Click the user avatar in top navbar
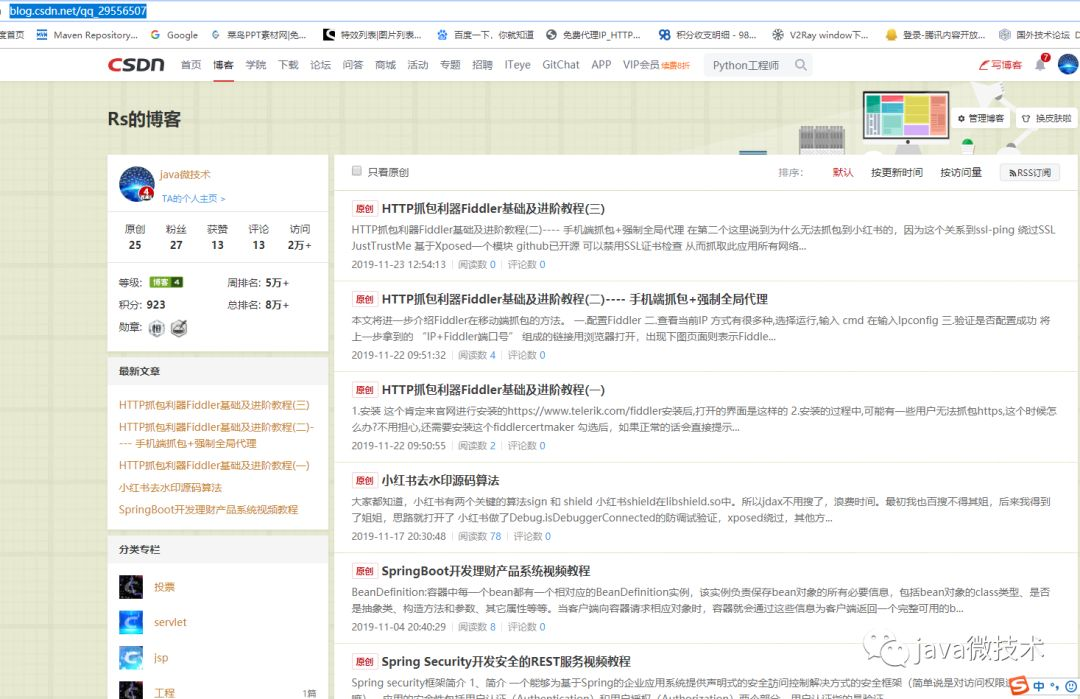 point(1067,63)
